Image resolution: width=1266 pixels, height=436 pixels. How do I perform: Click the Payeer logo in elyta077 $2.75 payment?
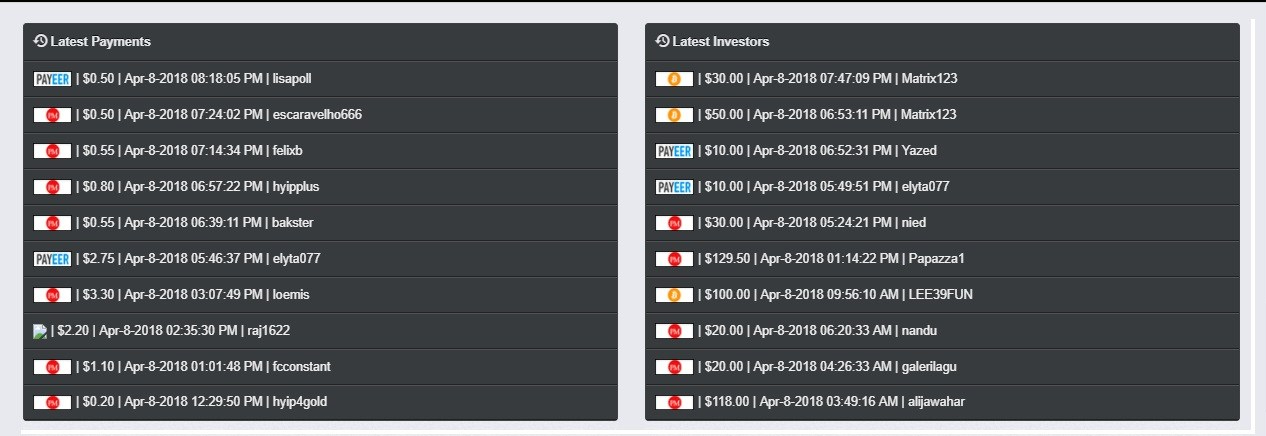tap(52, 259)
